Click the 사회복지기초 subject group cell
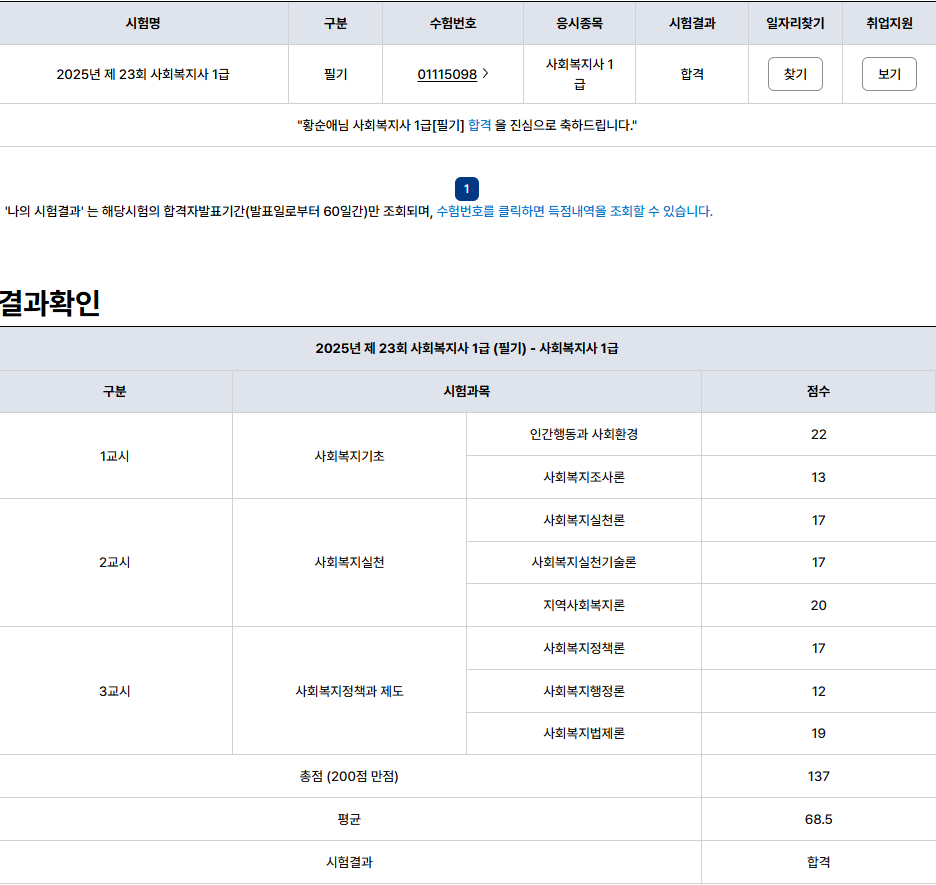936x885 pixels. click(x=349, y=456)
